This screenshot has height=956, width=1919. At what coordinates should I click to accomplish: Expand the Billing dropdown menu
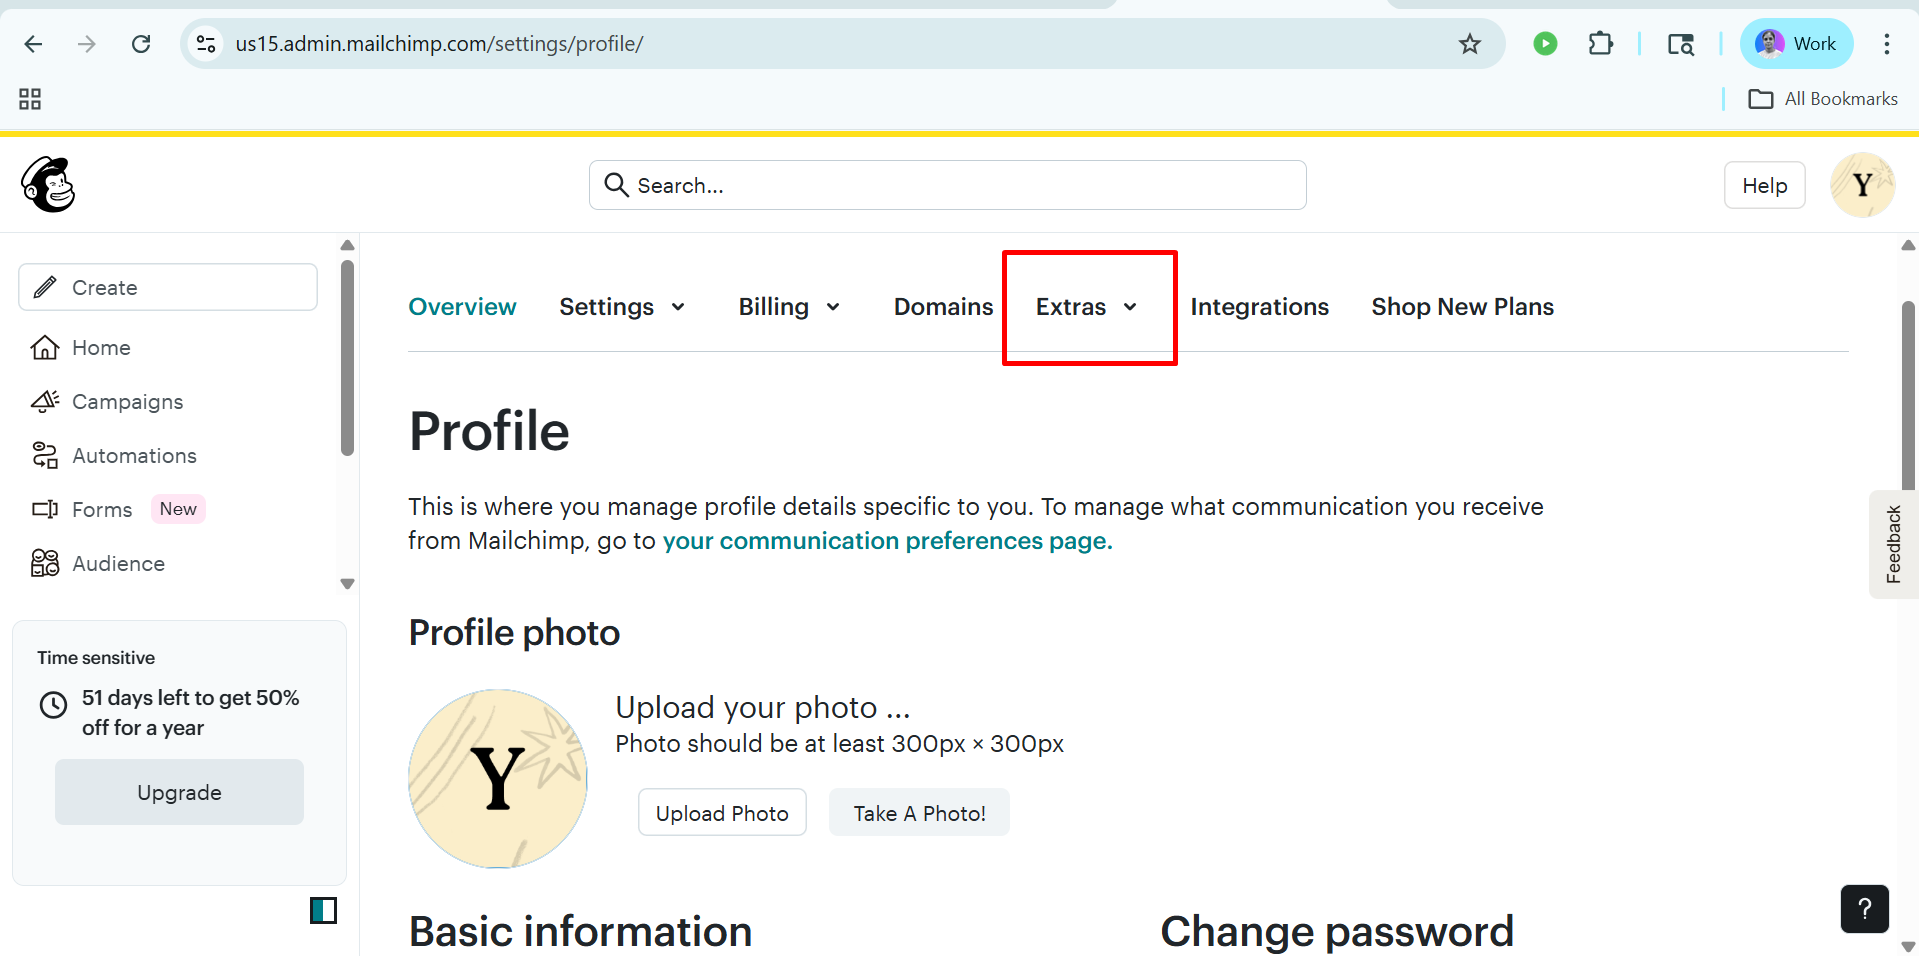[789, 307]
